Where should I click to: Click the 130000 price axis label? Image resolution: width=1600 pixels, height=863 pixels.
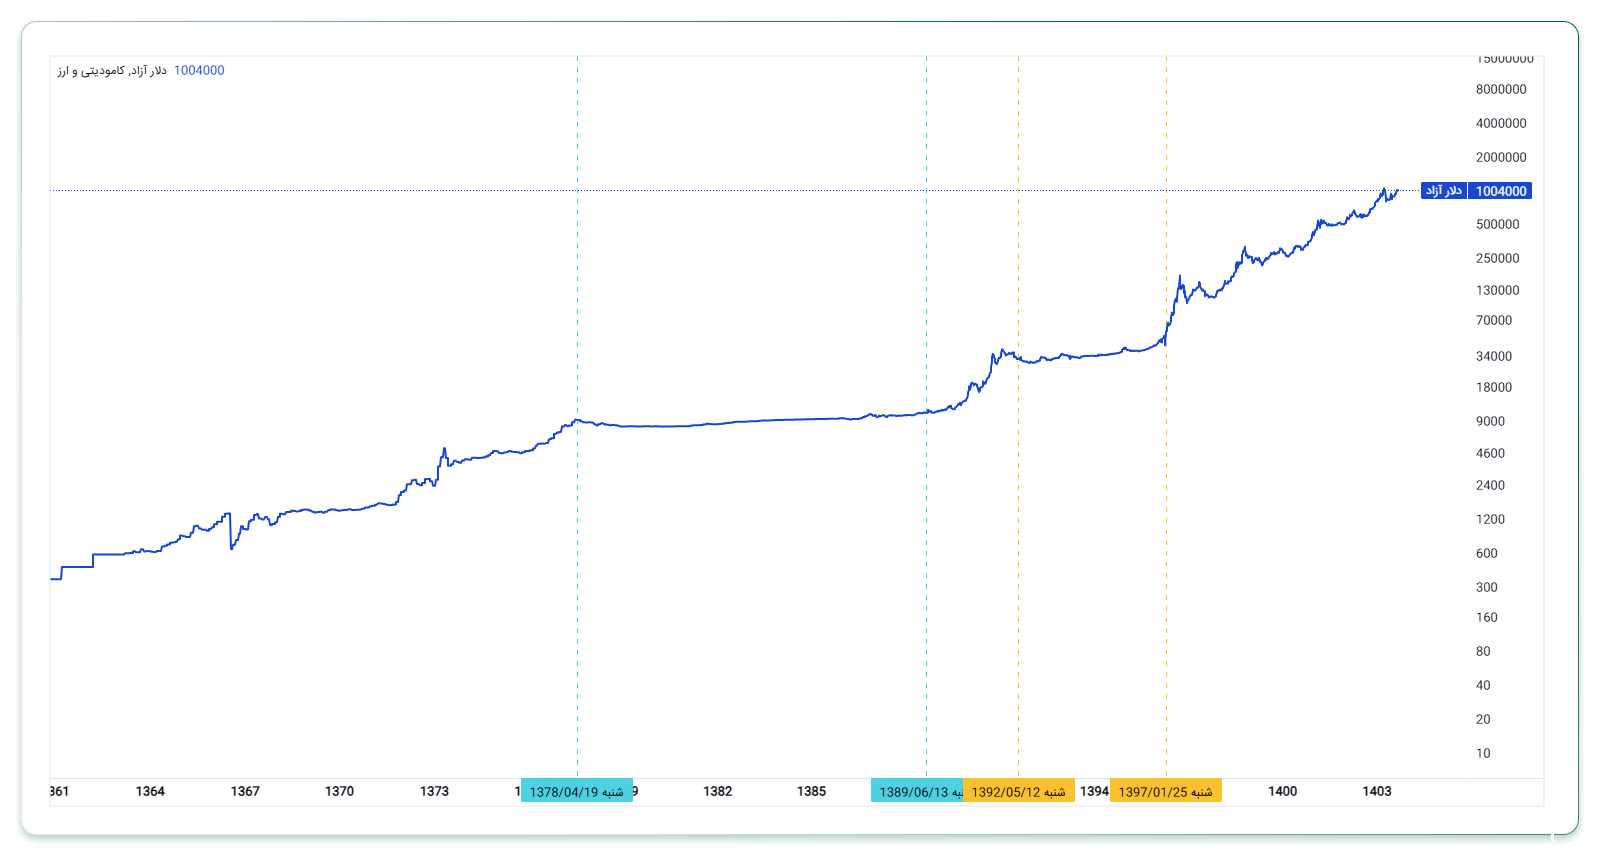click(x=1497, y=290)
